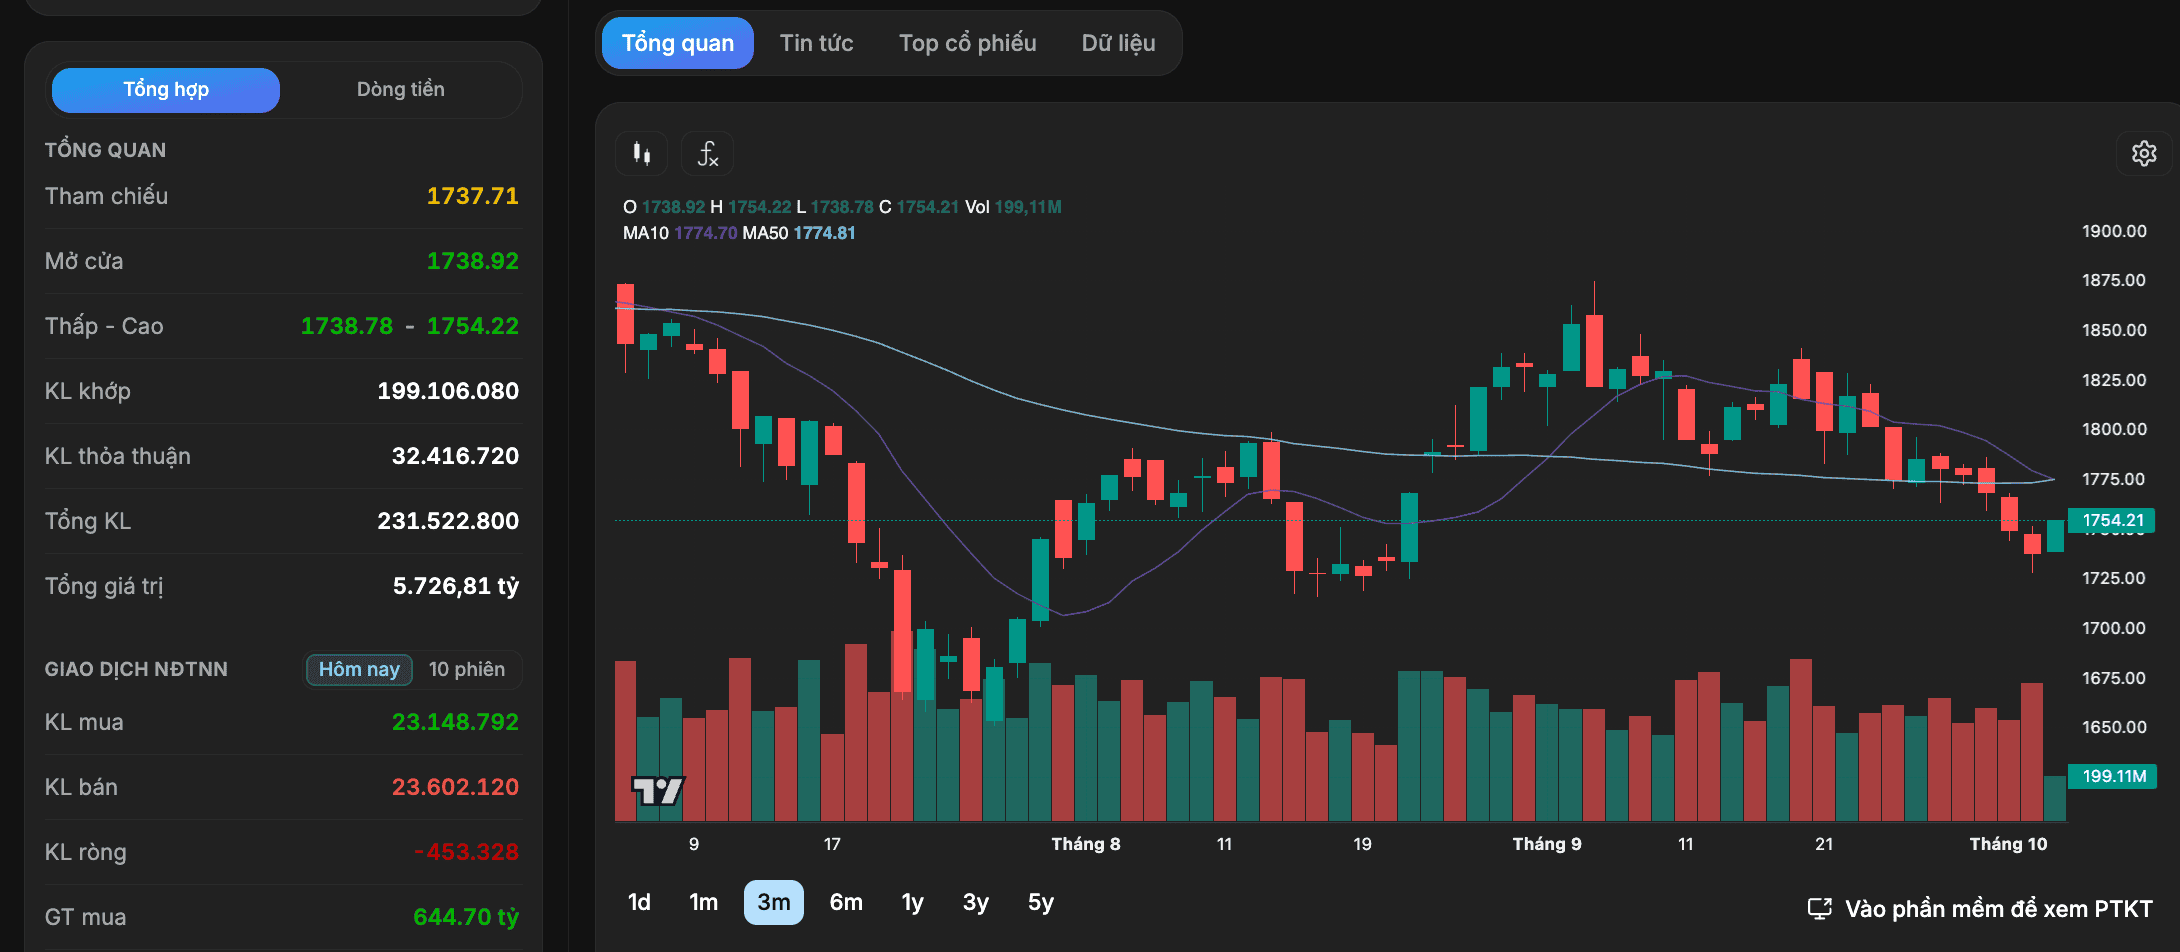Open the candlestick chart type selector
The height and width of the screenshot is (952, 2180).
641,154
